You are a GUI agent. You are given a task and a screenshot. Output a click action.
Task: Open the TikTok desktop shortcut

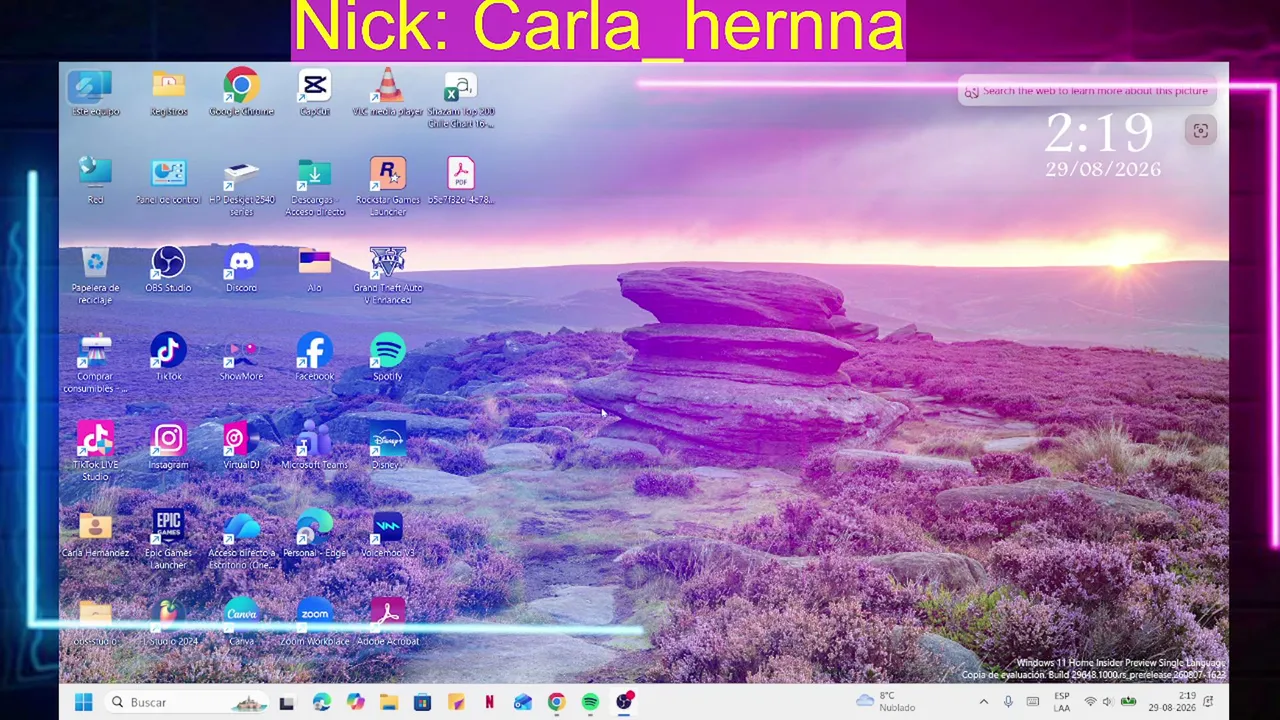point(168,358)
